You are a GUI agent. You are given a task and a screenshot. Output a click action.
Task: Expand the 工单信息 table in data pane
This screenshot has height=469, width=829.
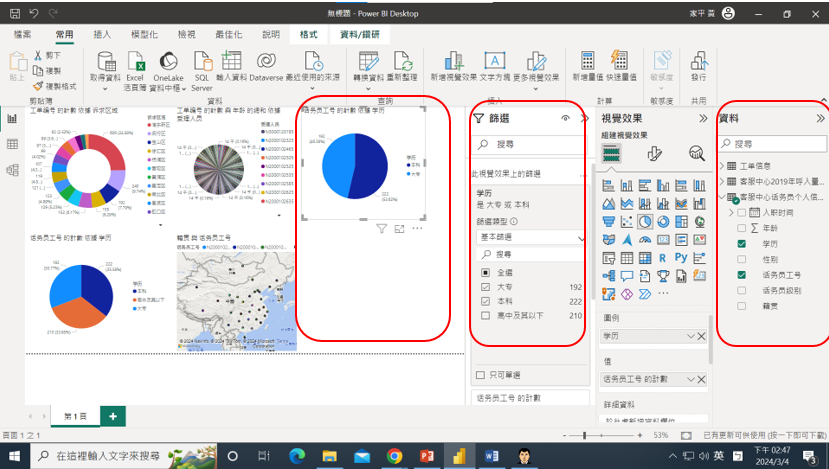(723, 166)
